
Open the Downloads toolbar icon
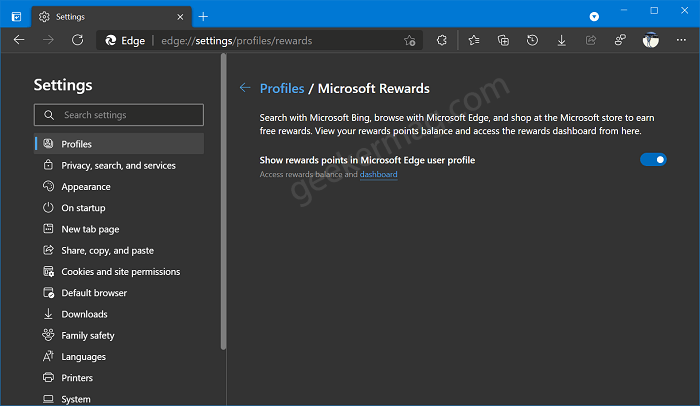562,41
